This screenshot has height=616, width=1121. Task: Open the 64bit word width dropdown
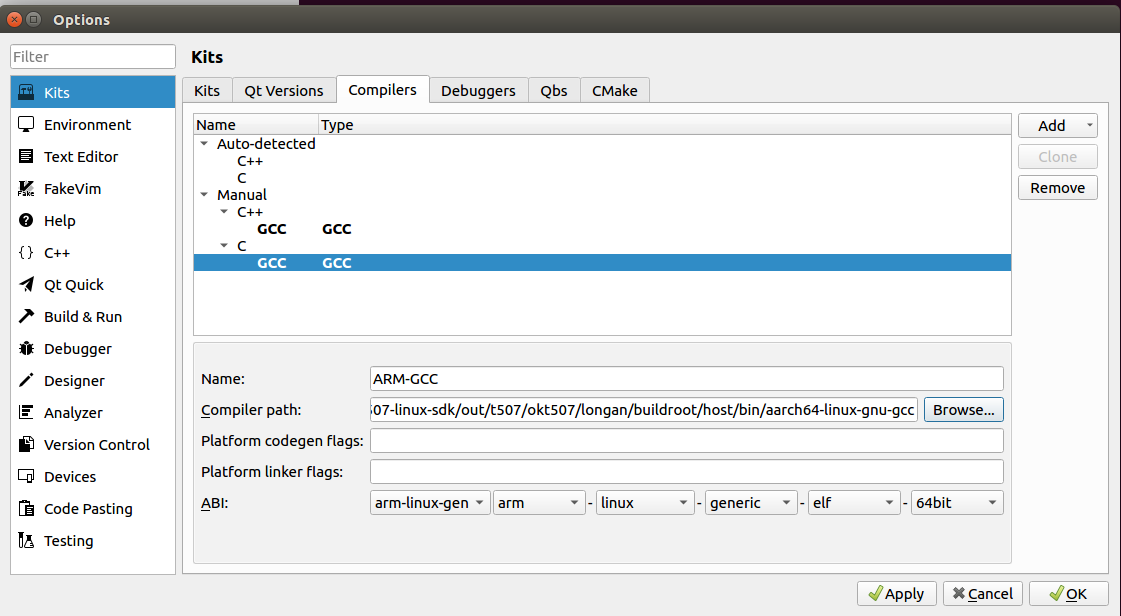(957, 502)
